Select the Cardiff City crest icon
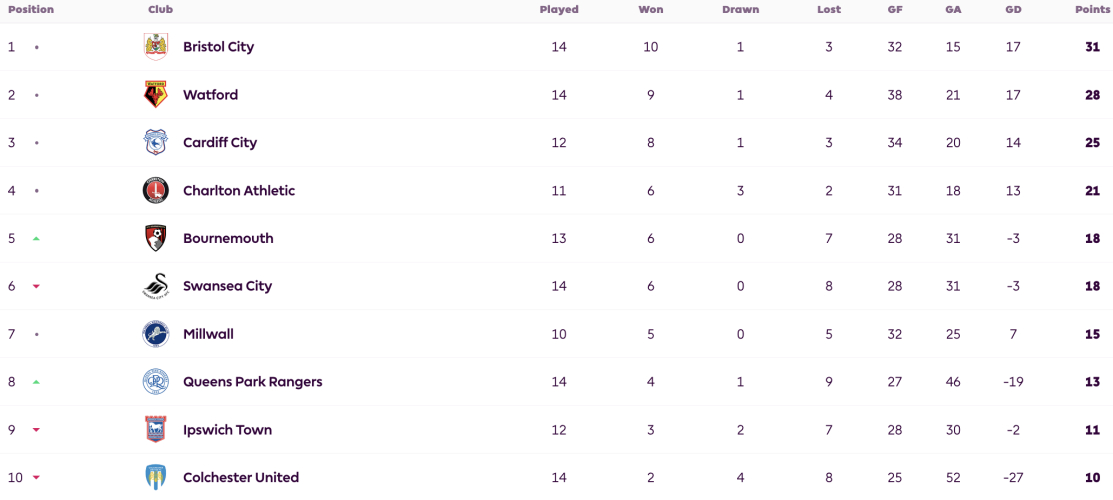The height and width of the screenshot is (500, 1113). pos(155,142)
